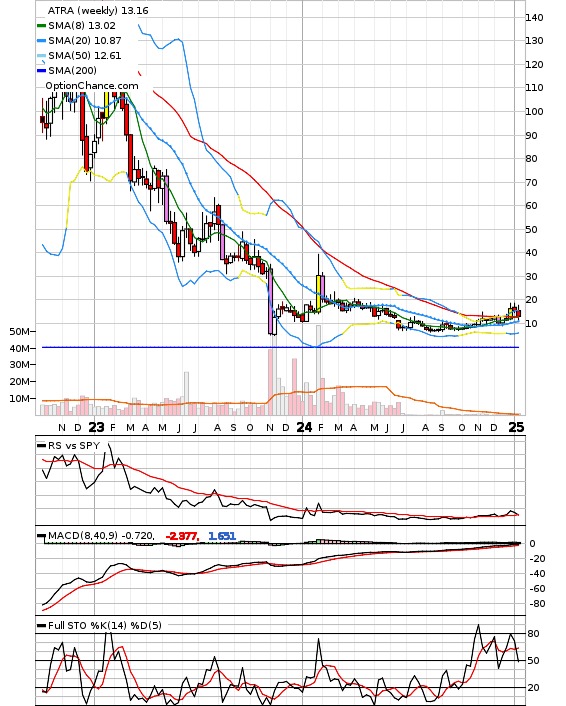The image size is (566, 706).
Task: Click the black swatch beside Full STO
Action: pos(41,625)
